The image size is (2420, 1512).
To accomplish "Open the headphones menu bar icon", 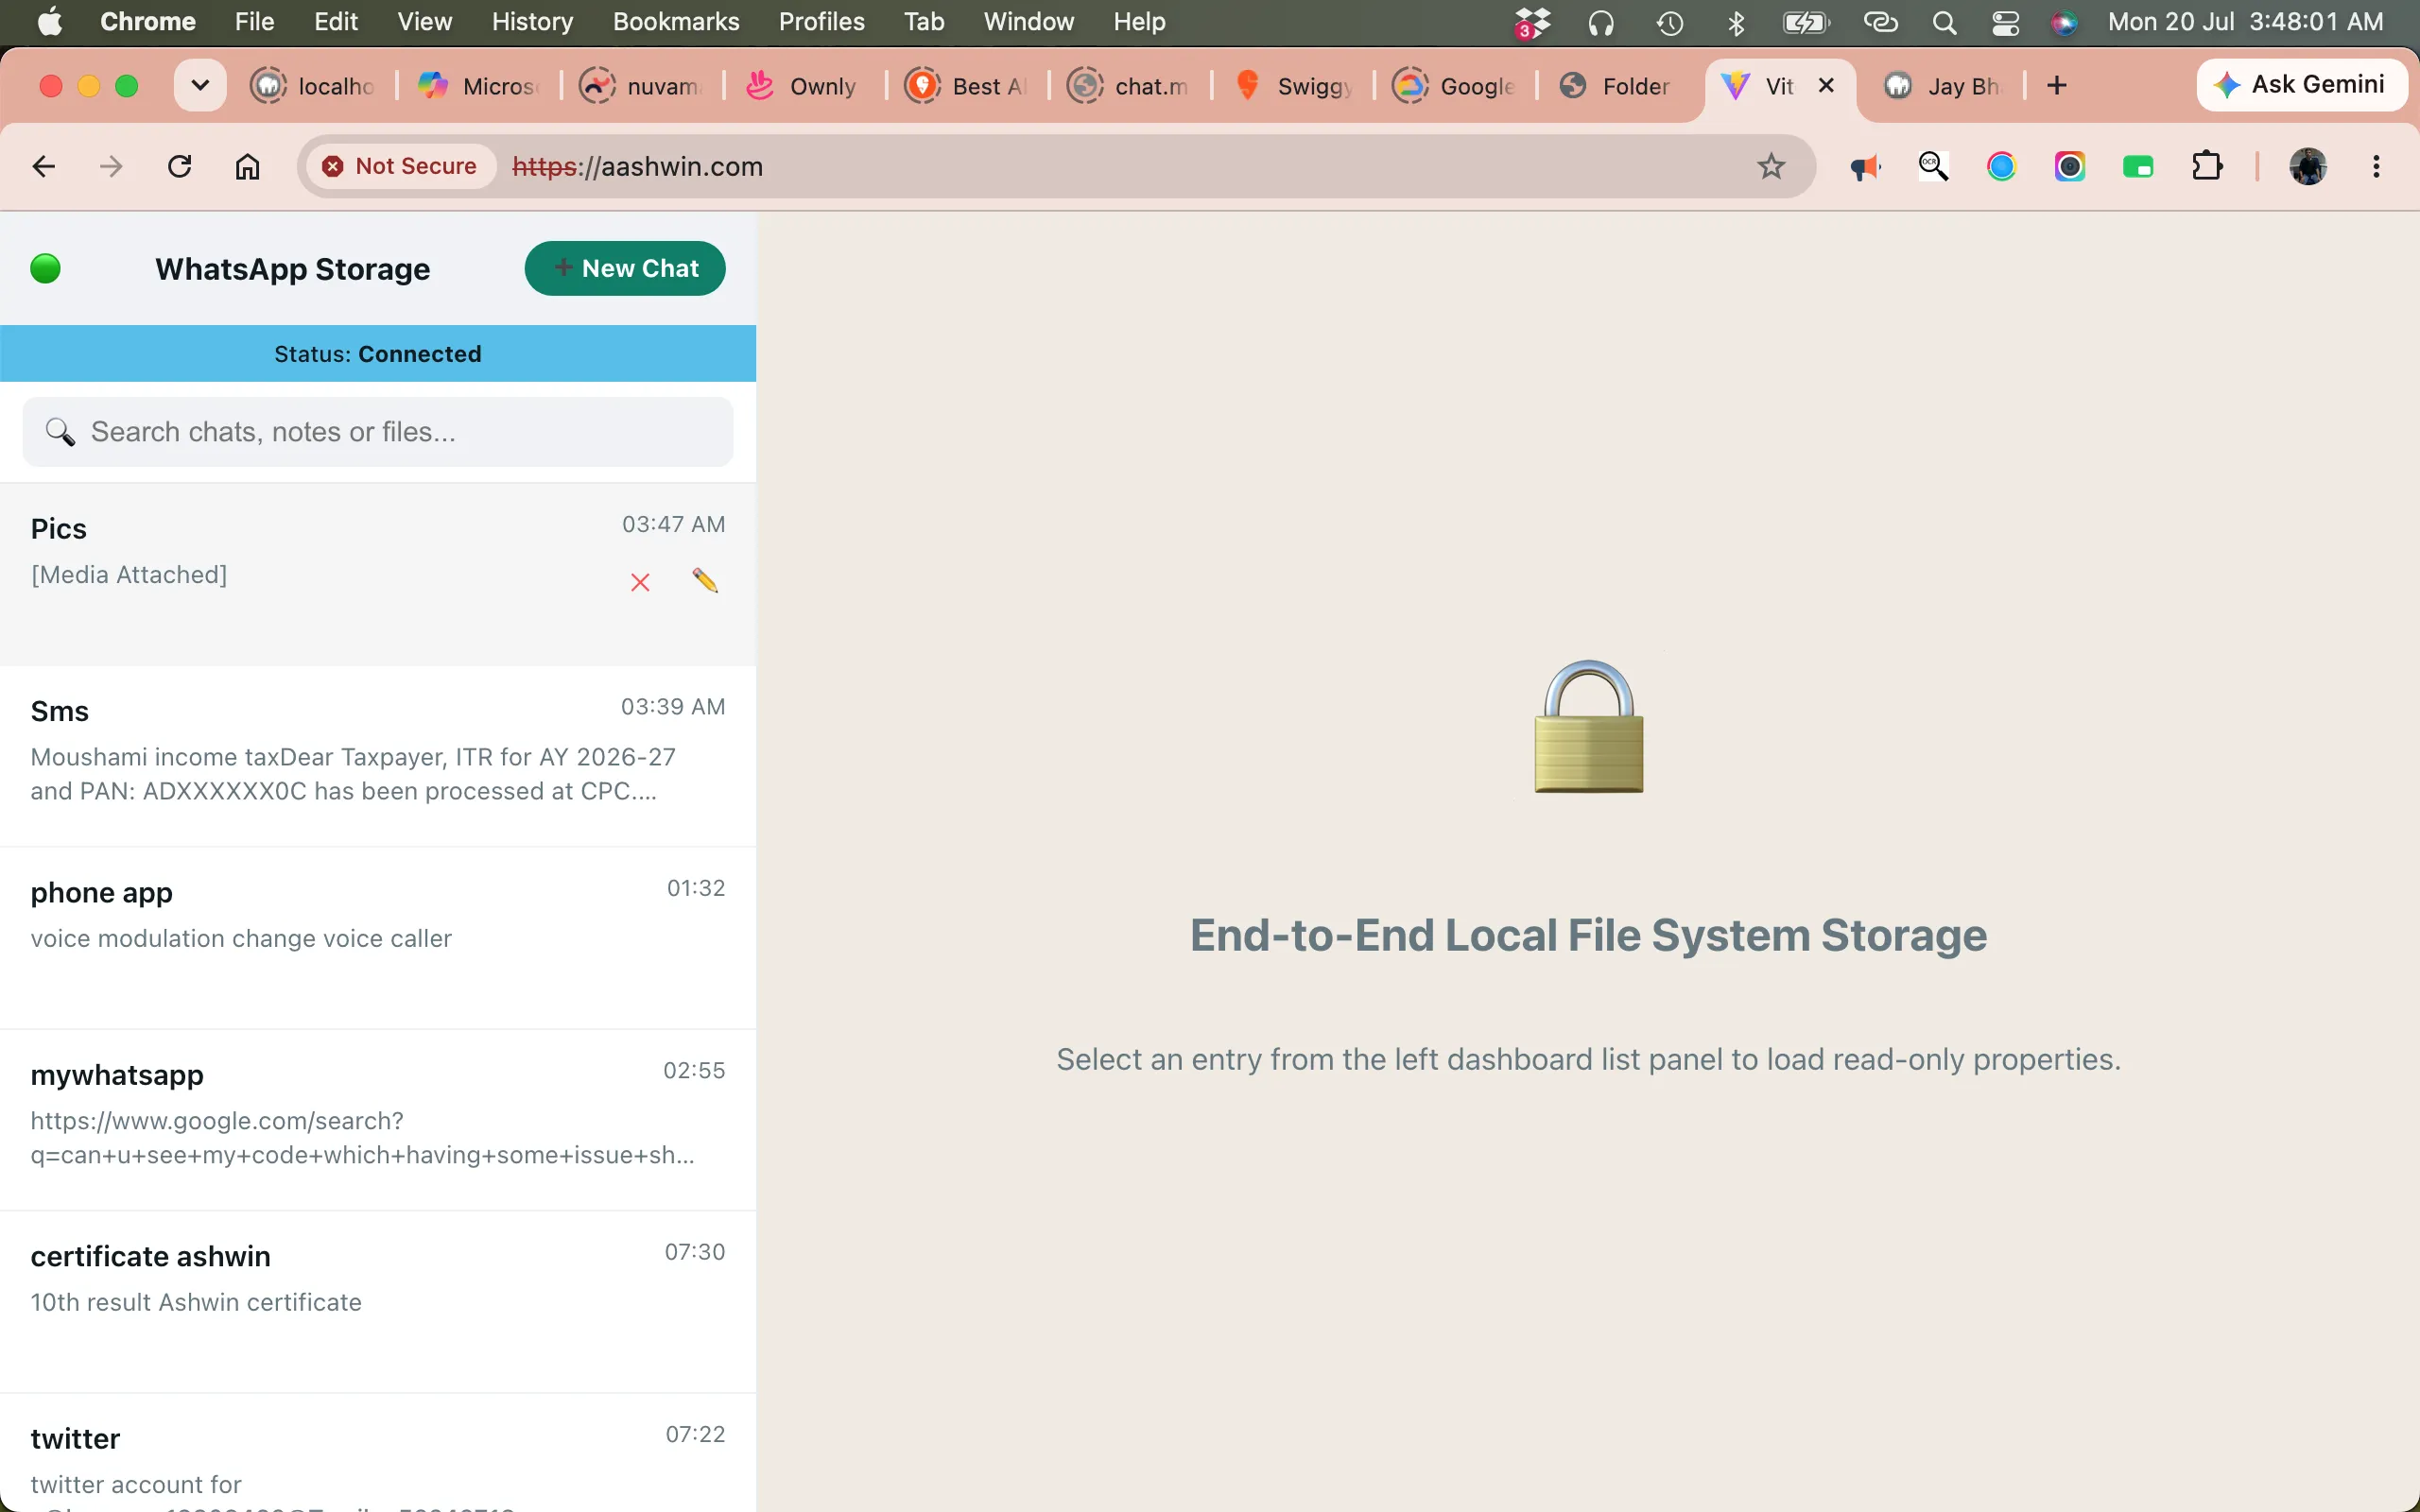I will 1601,22.
